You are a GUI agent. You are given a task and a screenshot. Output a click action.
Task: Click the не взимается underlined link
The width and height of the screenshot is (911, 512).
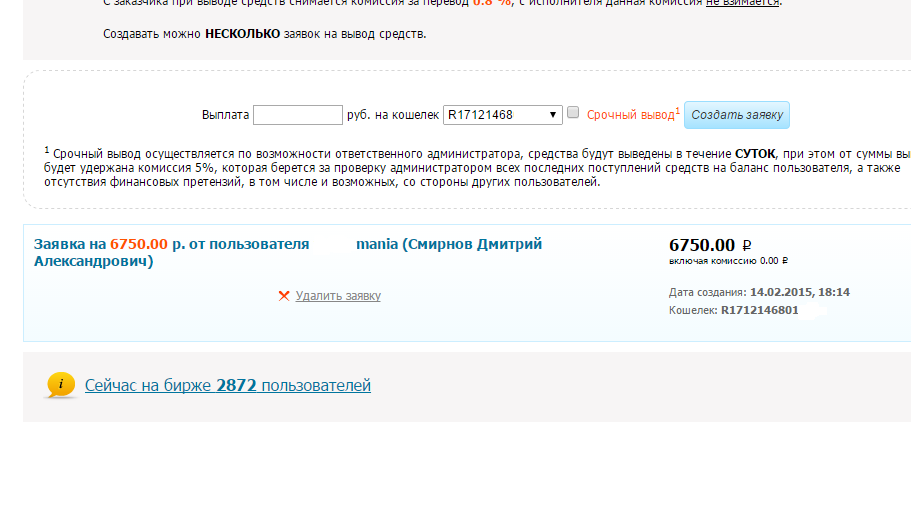[743, 2]
